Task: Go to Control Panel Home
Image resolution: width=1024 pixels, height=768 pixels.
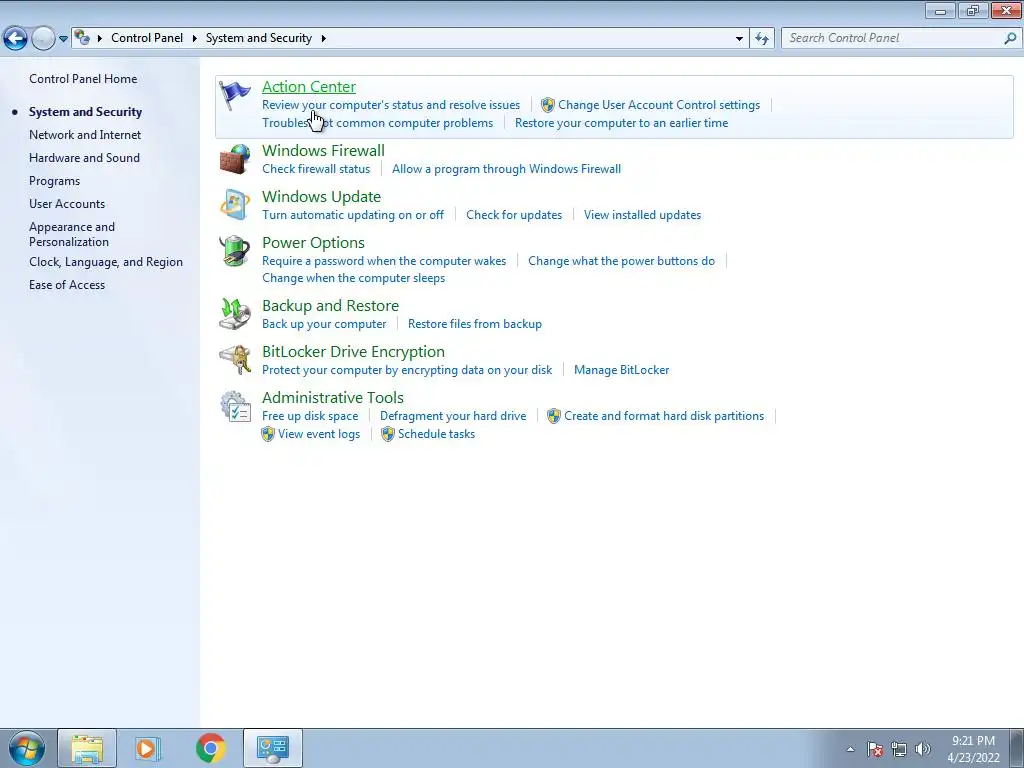Action: 83,79
